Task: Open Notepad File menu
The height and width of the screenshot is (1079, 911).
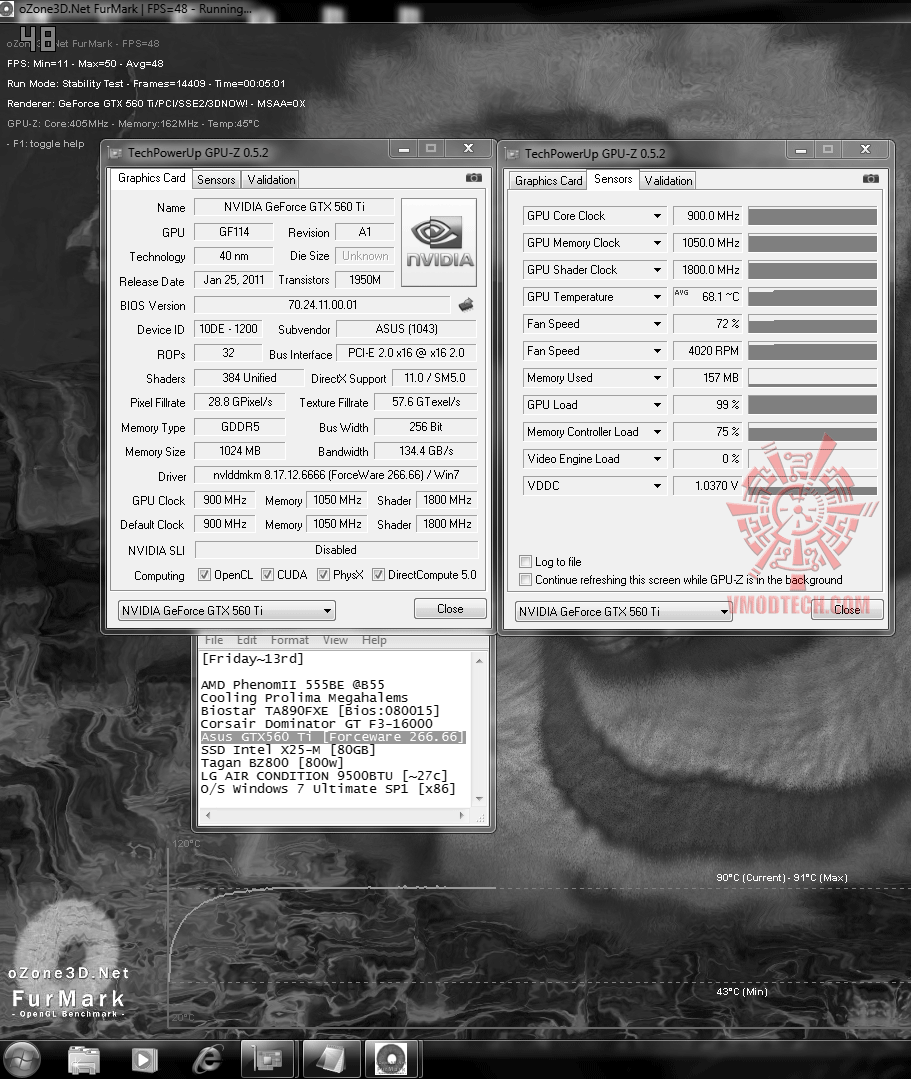Action: tap(214, 640)
